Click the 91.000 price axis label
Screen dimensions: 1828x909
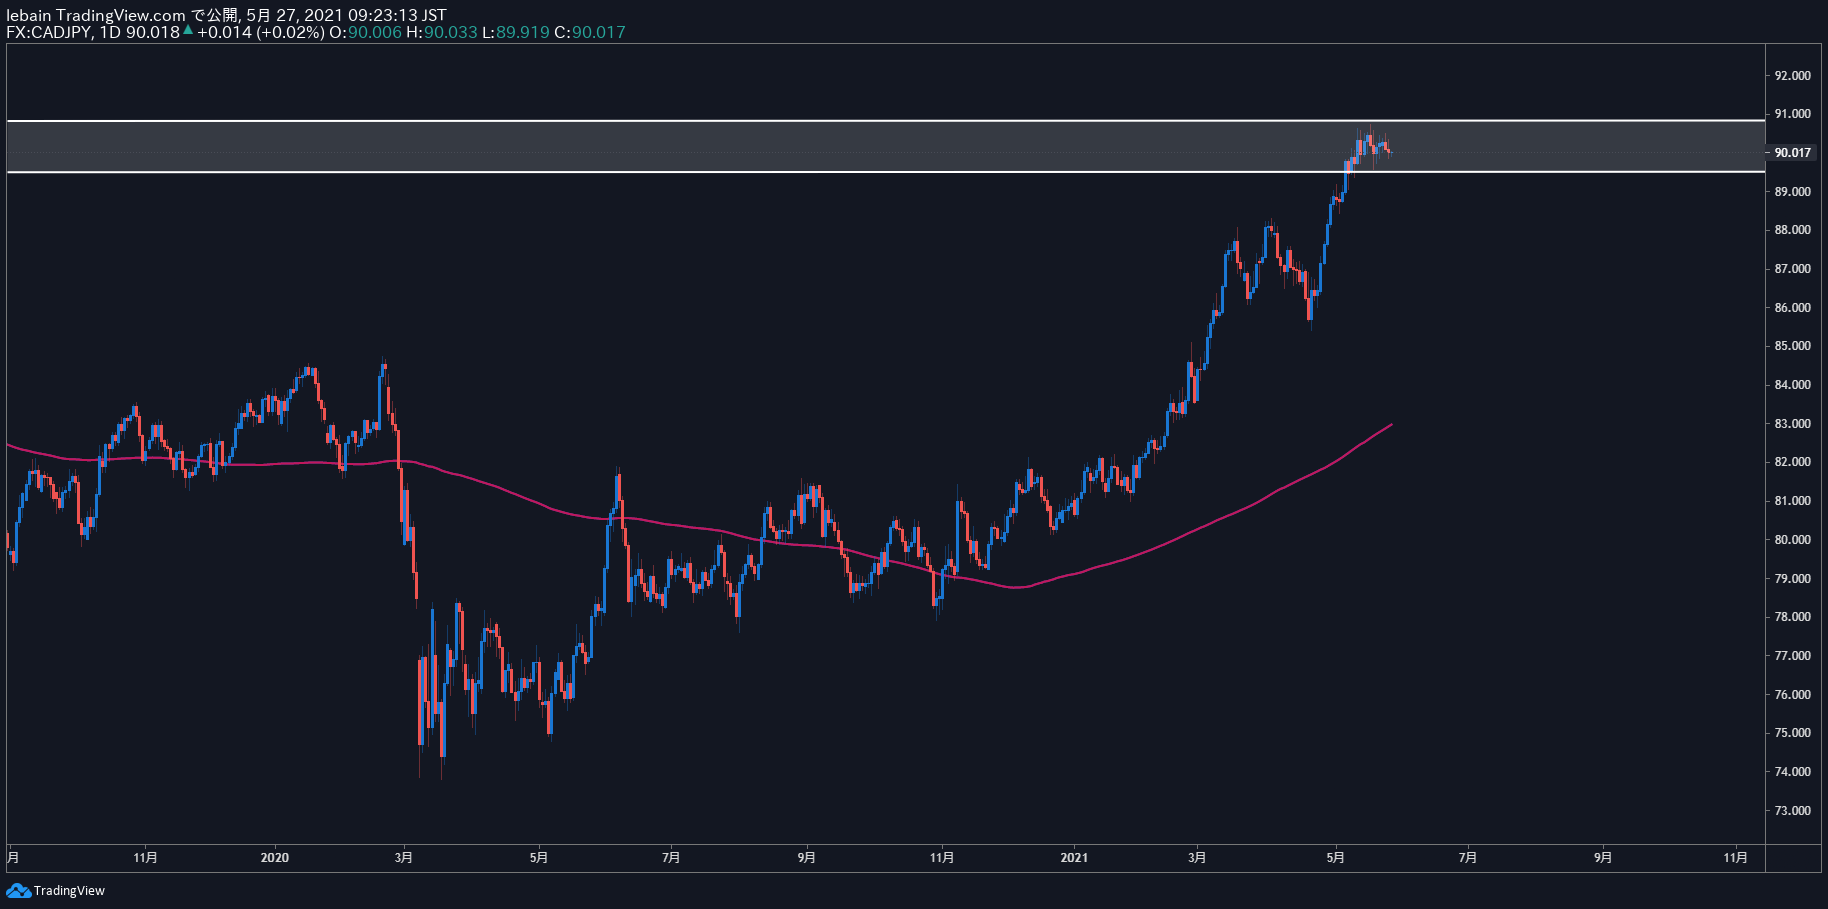click(1792, 114)
